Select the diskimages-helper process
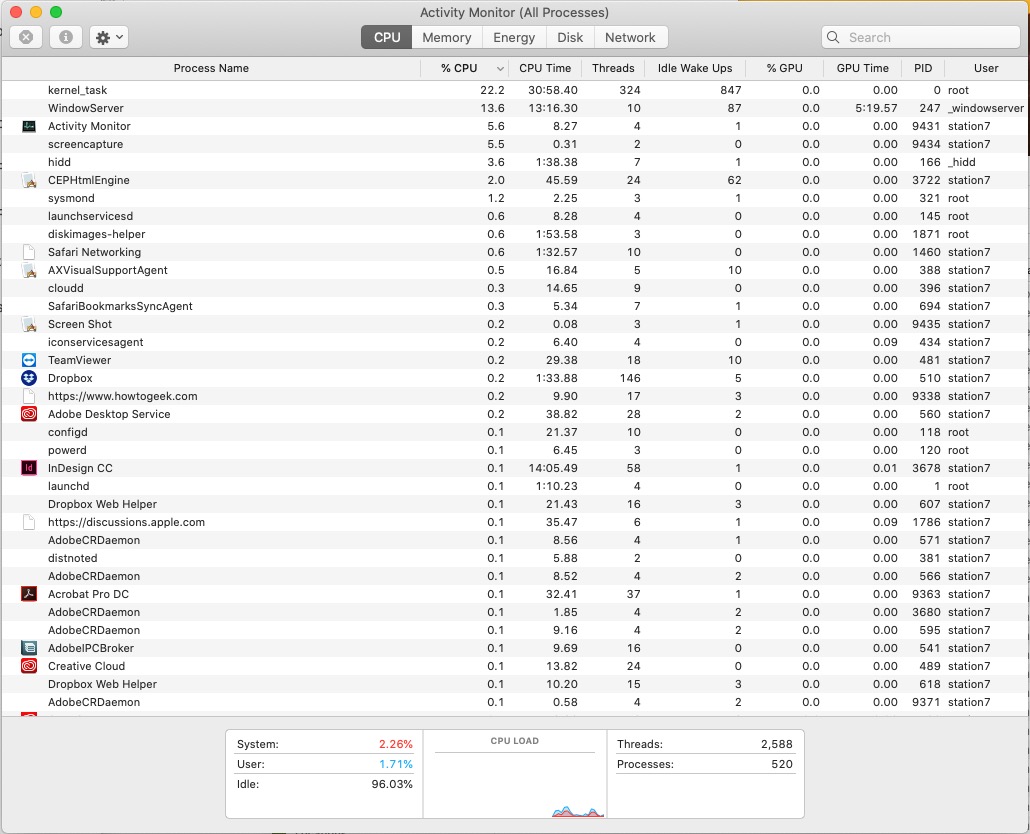This screenshot has height=834, width=1030. [x=97, y=234]
